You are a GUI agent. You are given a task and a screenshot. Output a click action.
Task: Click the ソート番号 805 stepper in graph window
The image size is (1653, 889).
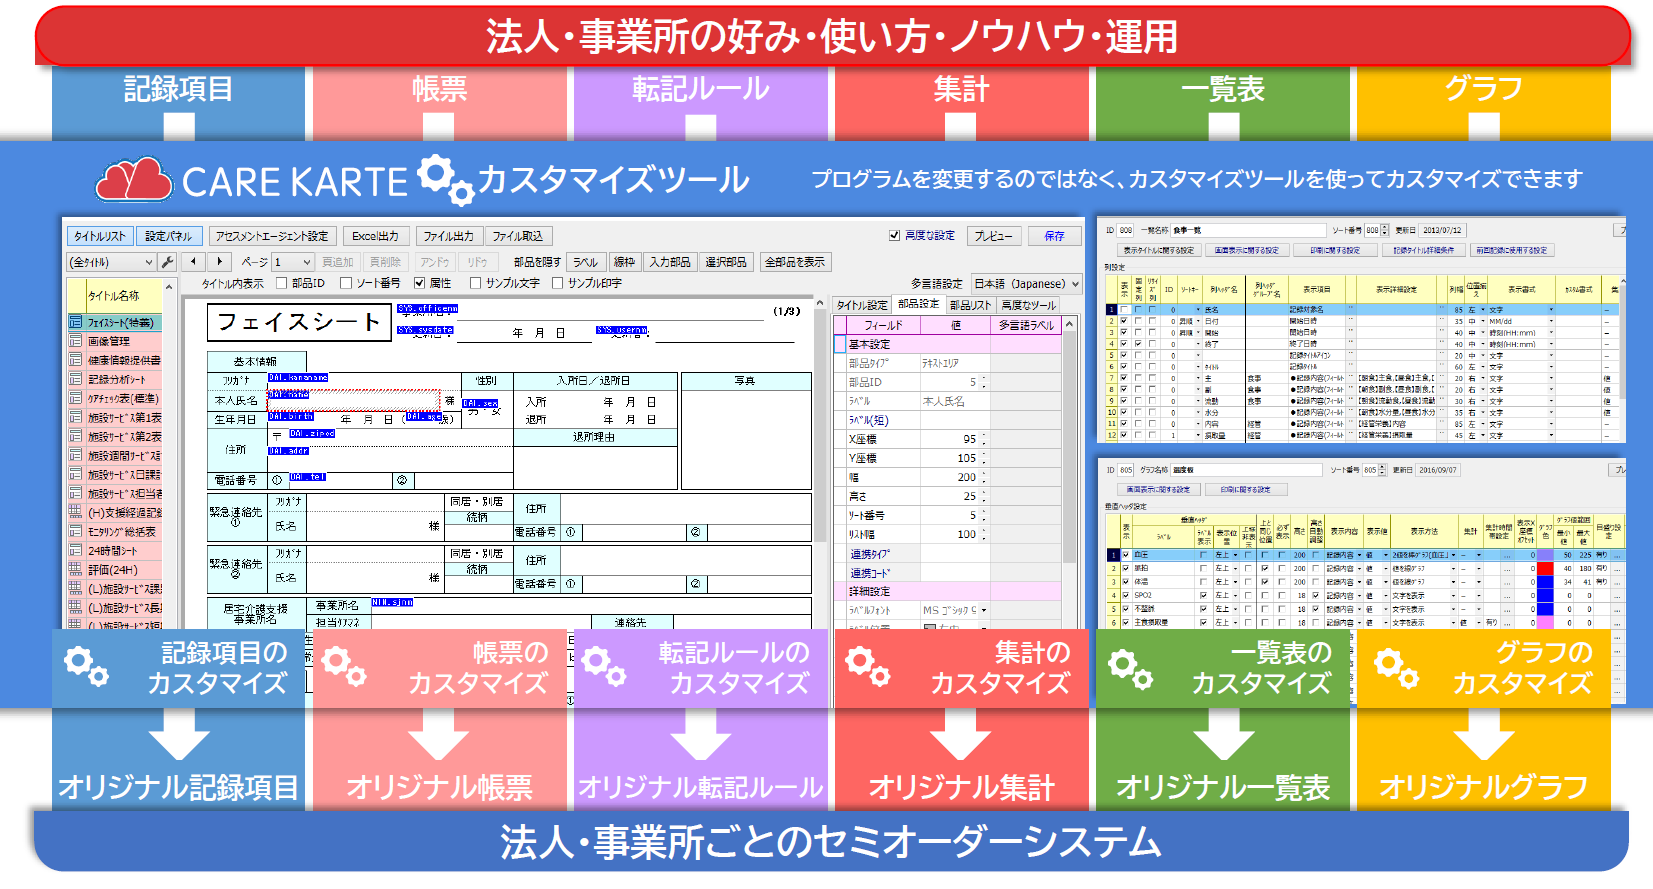[x=1382, y=470]
